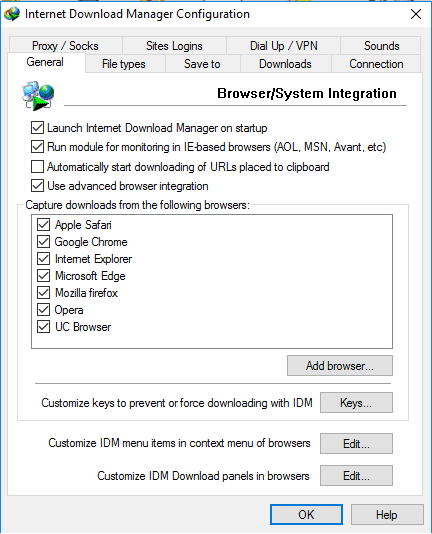The image size is (432, 534).
Task: Uncheck IE-based browsers monitoring module option
Action: click(x=37, y=147)
